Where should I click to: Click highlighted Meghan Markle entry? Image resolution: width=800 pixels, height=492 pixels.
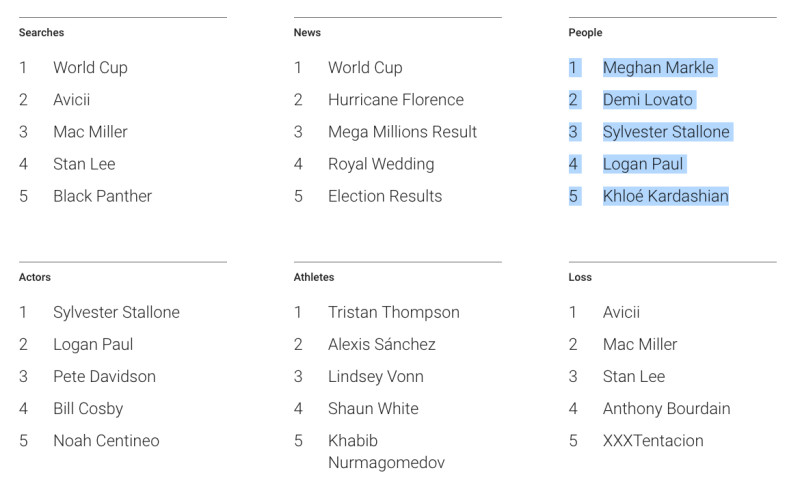tap(659, 67)
